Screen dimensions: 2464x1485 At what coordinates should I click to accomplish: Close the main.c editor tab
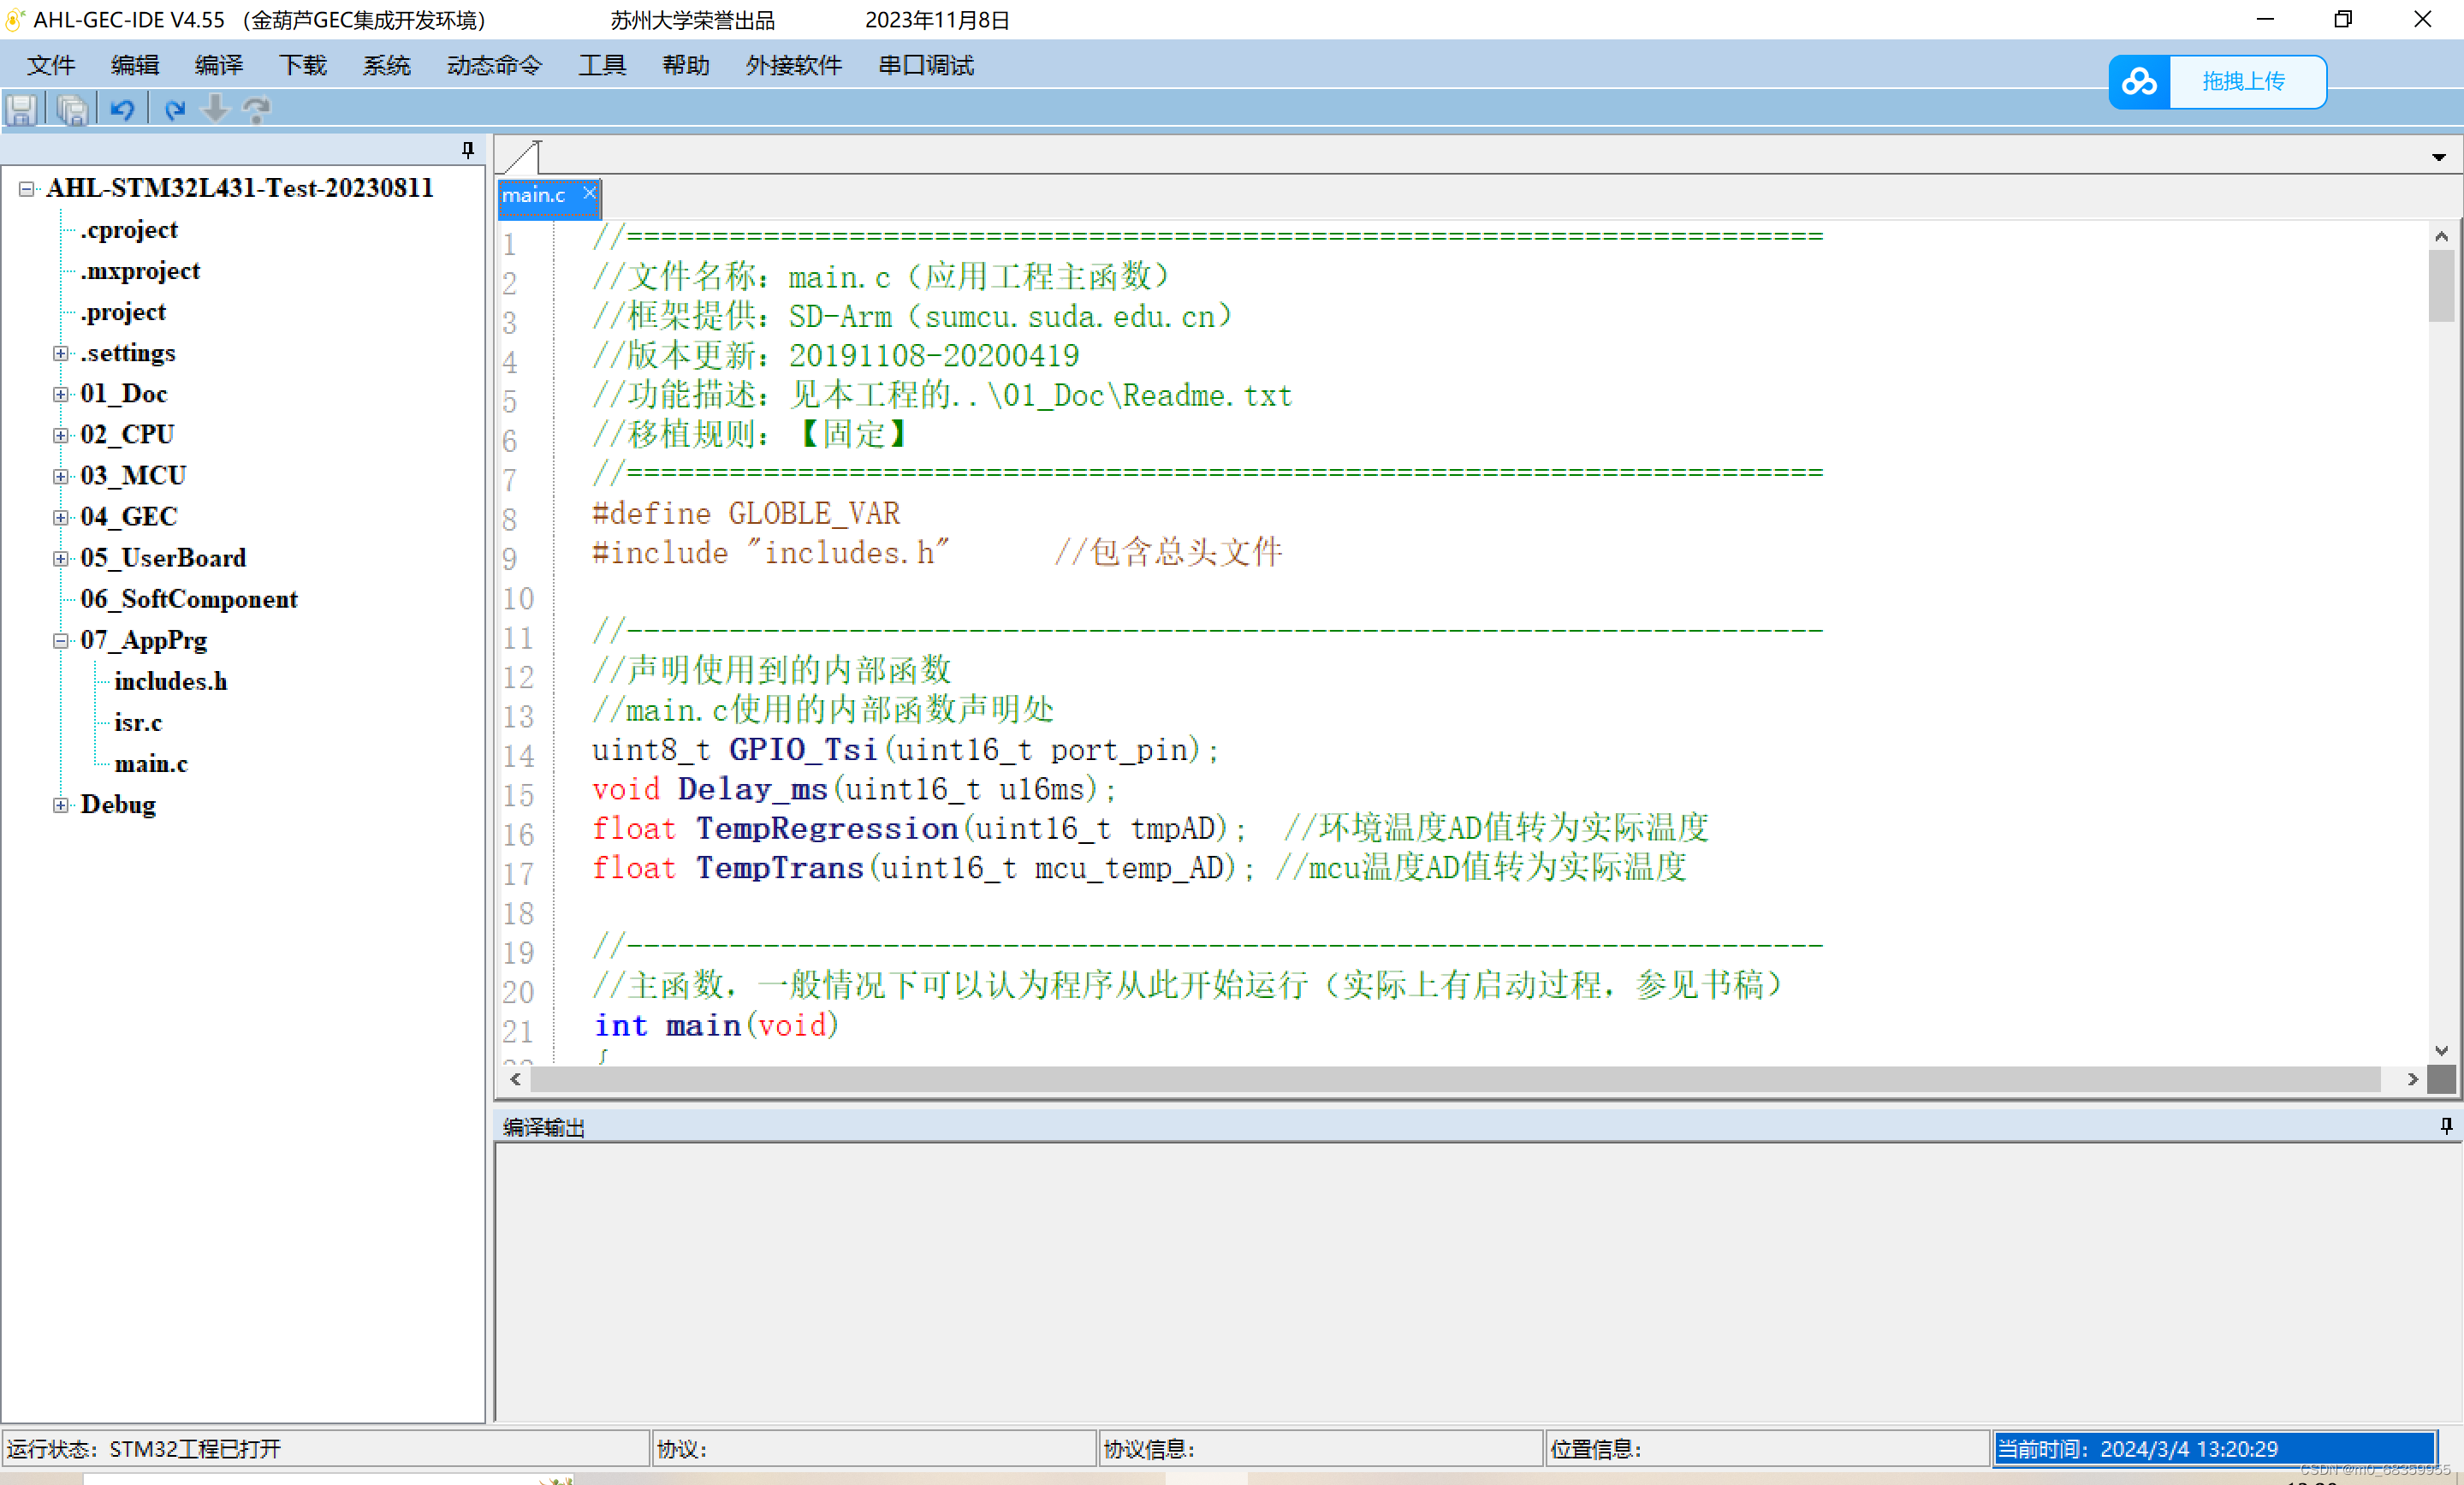pyautogui.click(x=589, y=193)
